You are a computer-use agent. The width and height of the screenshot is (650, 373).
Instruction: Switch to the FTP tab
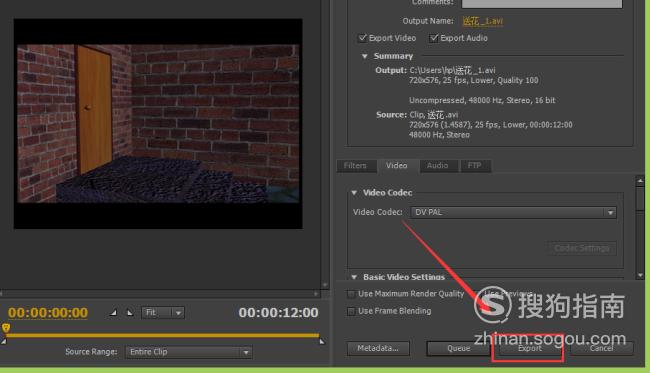(x=475, y=166)
